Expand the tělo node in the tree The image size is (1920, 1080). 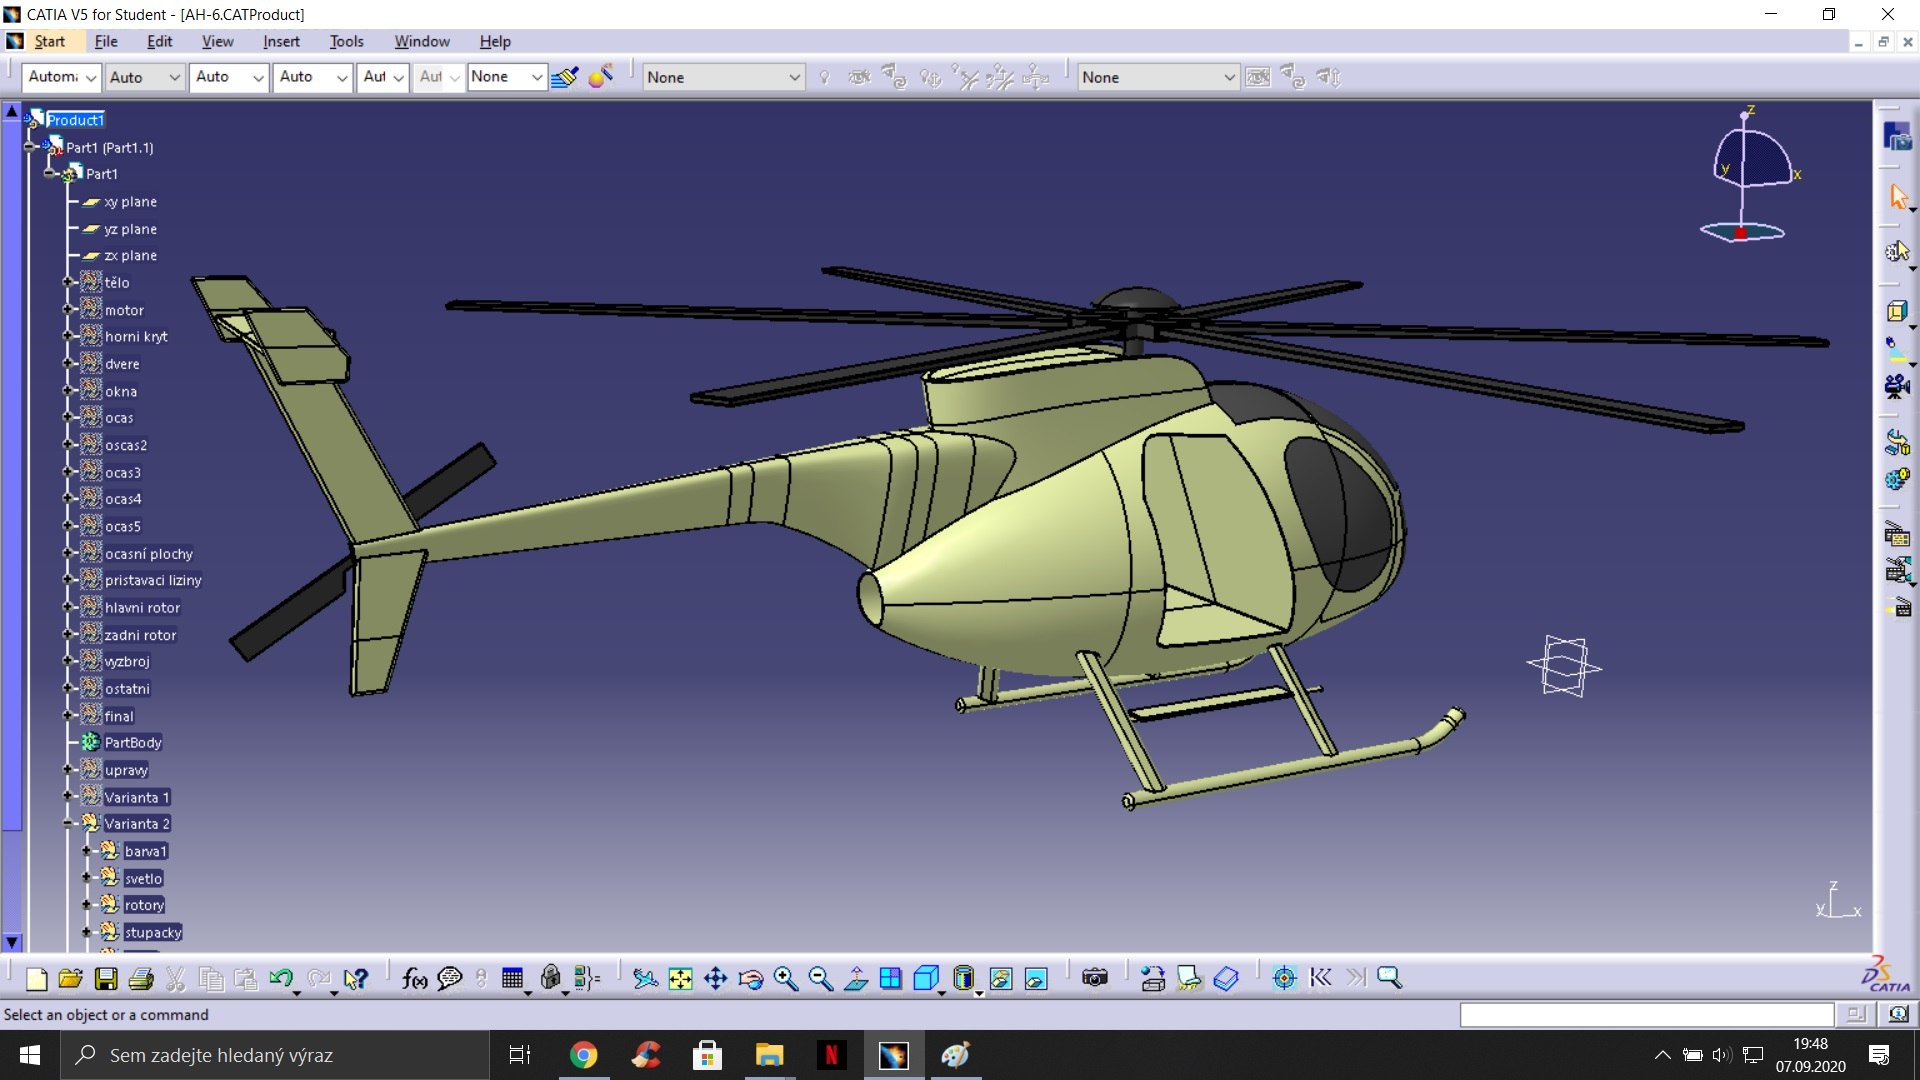tap(68, 282)
